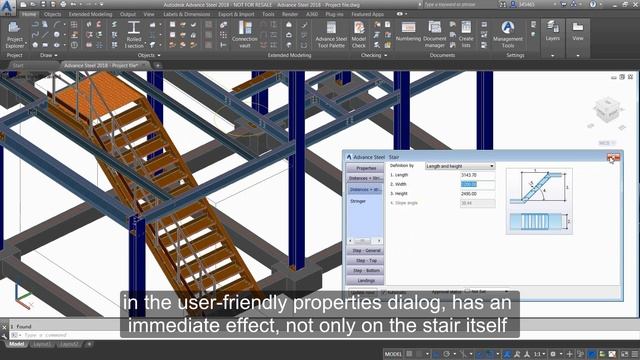Click the Create lists icon

(x=466, y=35)
